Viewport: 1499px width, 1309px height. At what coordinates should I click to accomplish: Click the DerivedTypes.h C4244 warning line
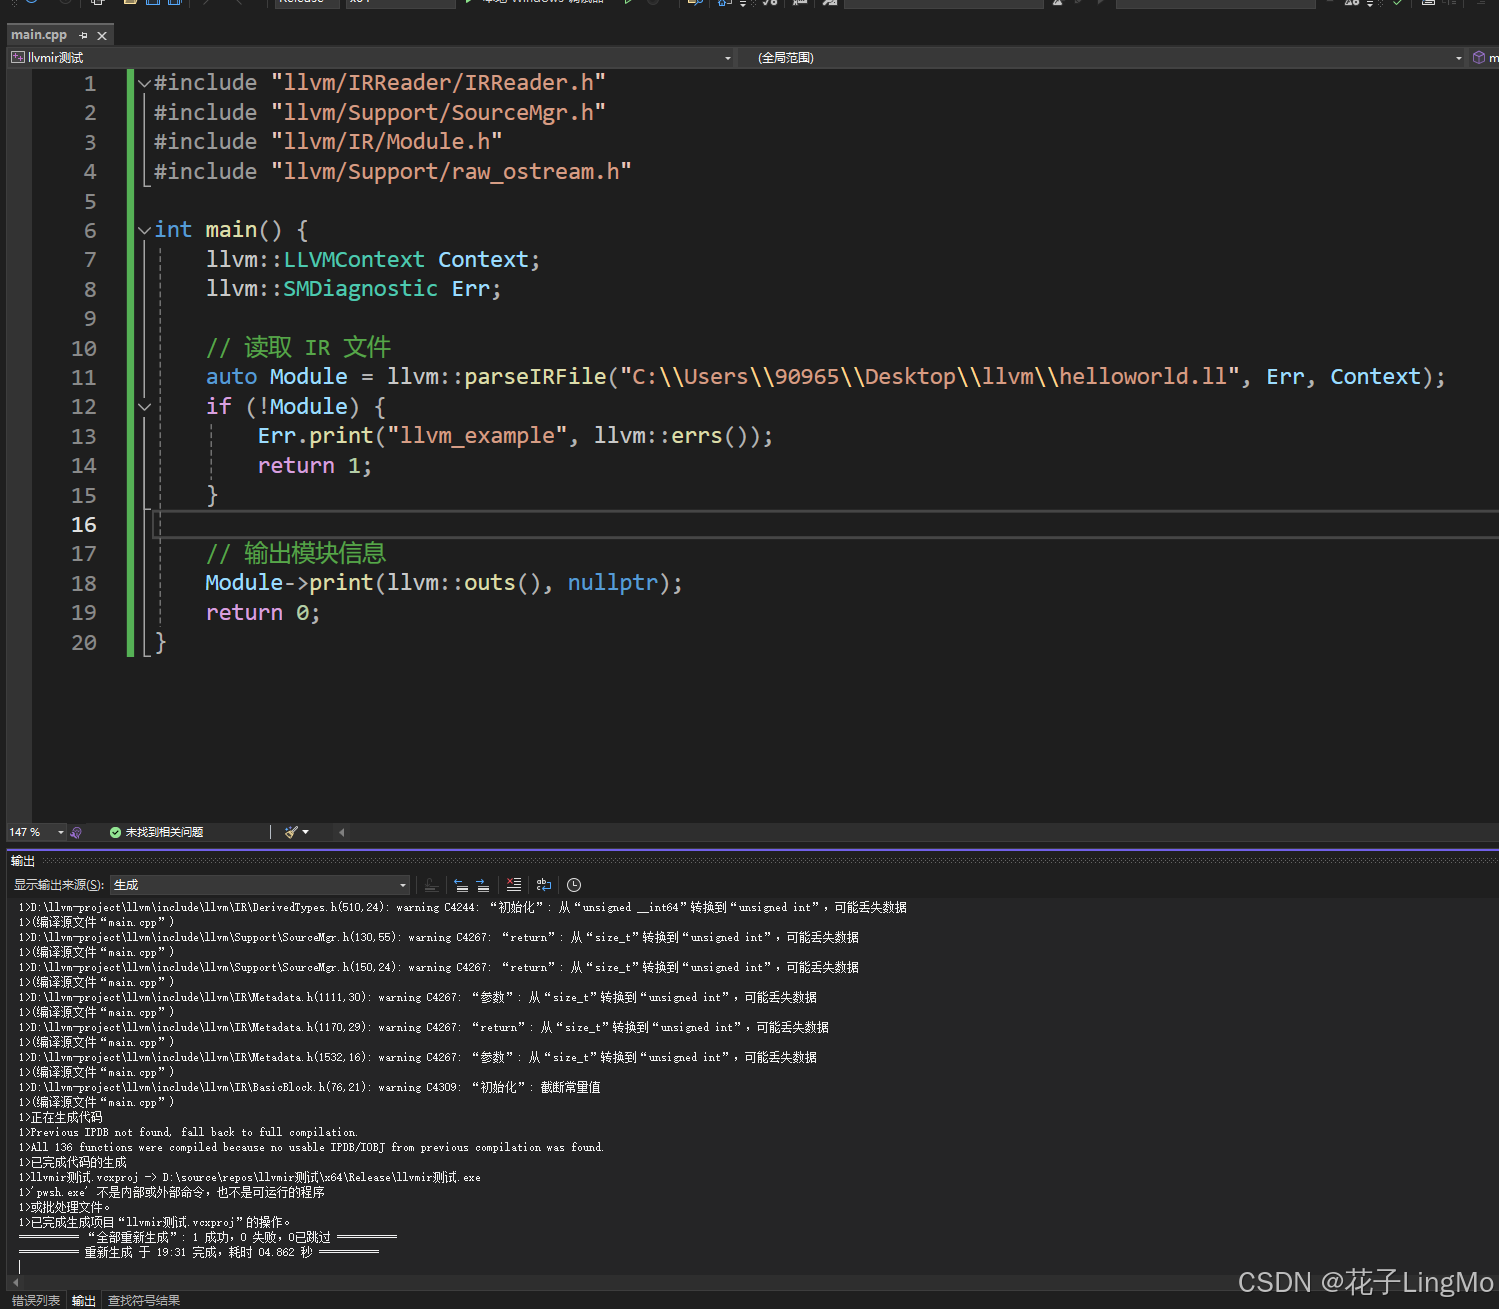[463, 908]
